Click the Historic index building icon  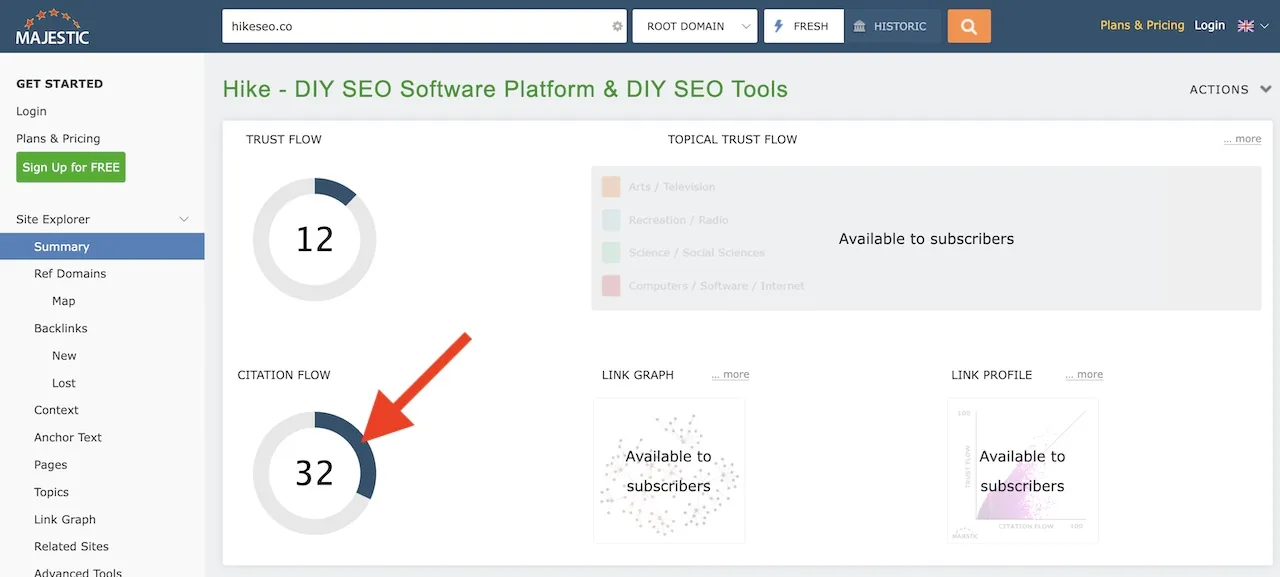(860, 27)
